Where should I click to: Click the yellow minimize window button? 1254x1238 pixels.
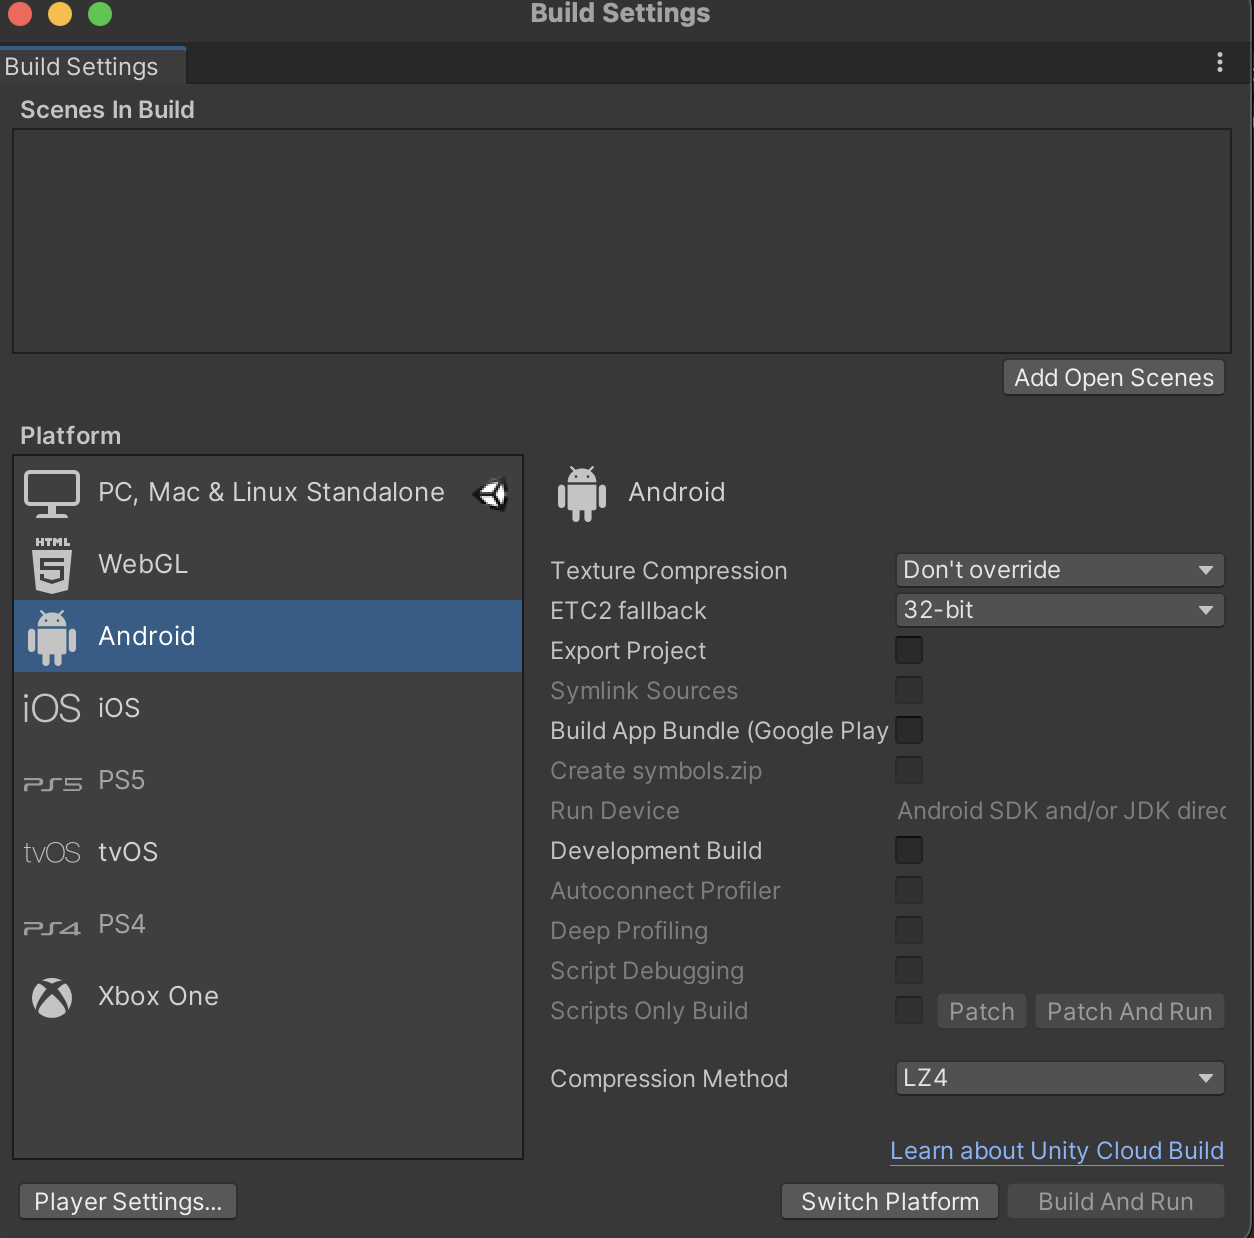coord(60,14)
